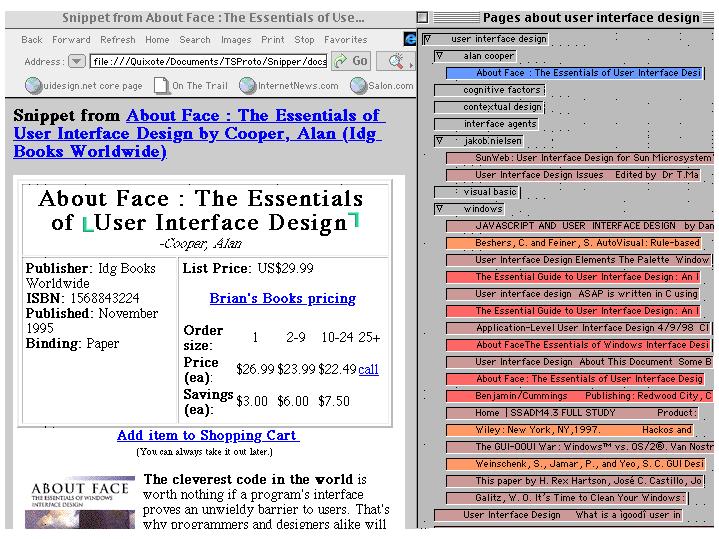Screen dimensions: 719x539
Task: Select 'About FaceThe Essentials of Windows Interface' row
Action: [578, 345]
